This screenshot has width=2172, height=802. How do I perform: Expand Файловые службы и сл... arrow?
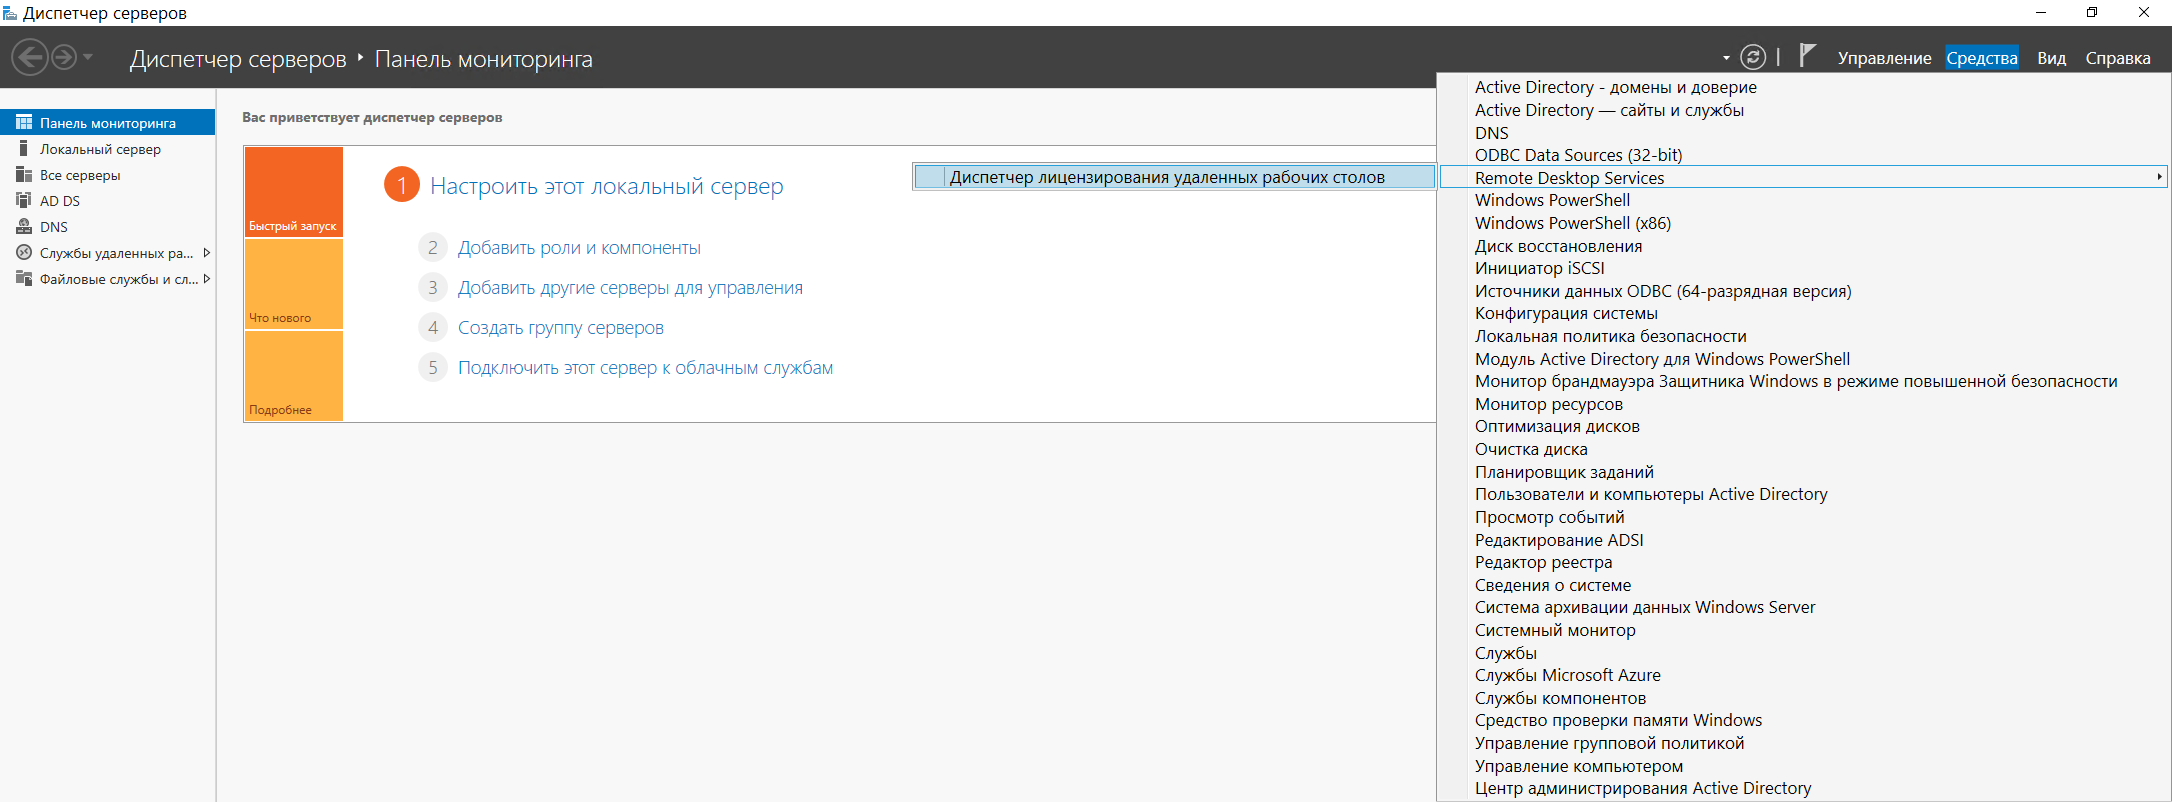[206, 279]
